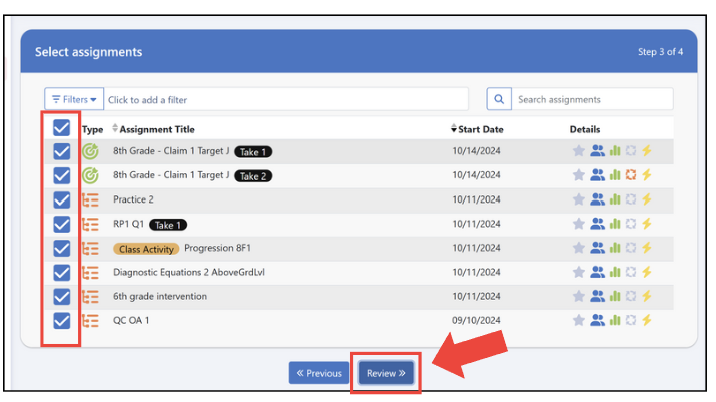Click the target type icon for Take 1 assignment
Viewport: 716px width, 402px height.
click(90, 151)
